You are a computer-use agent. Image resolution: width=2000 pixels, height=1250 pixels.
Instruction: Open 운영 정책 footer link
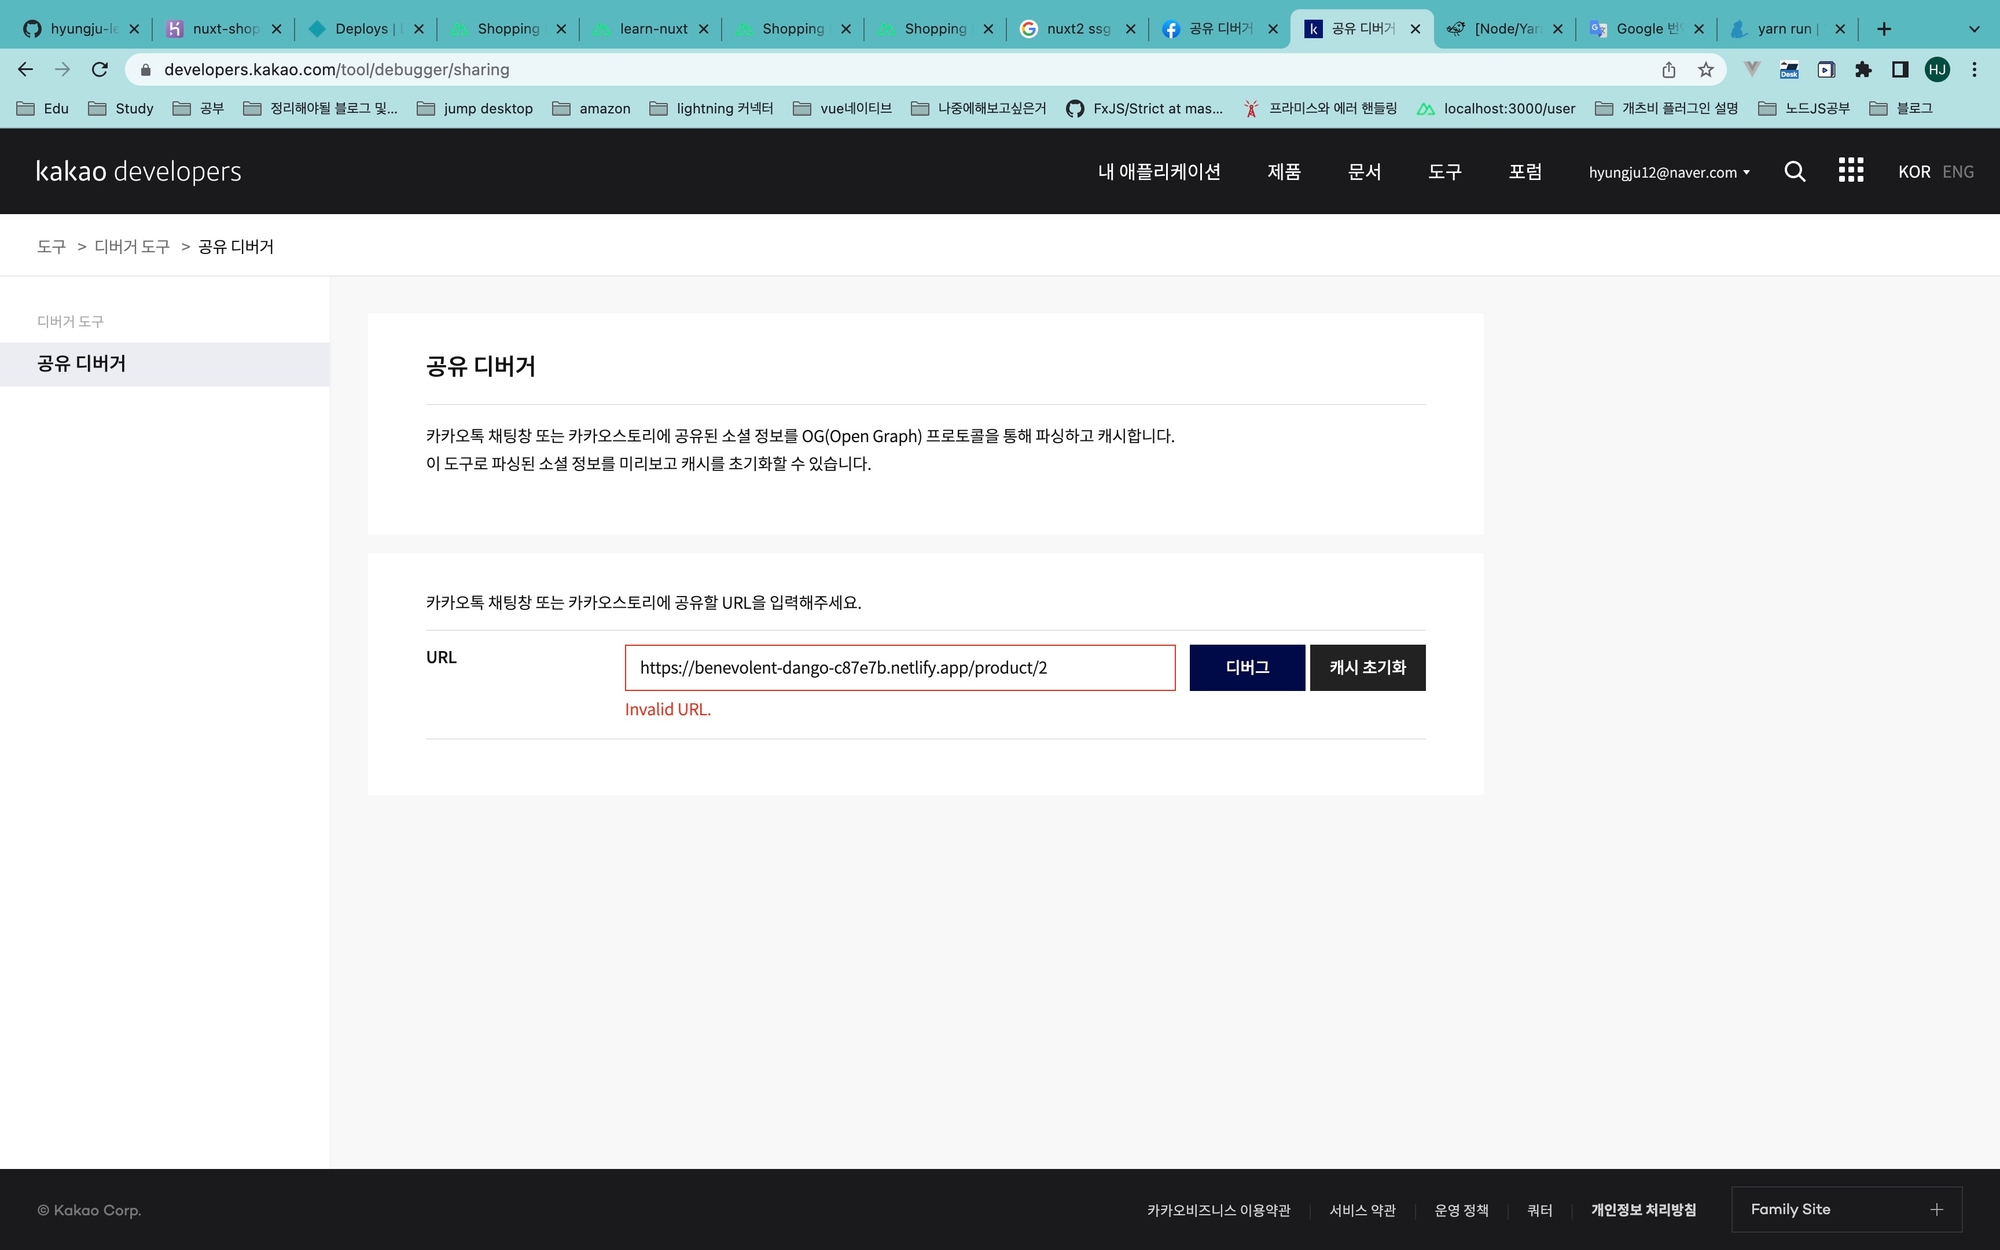[x=1461, y=1210]
